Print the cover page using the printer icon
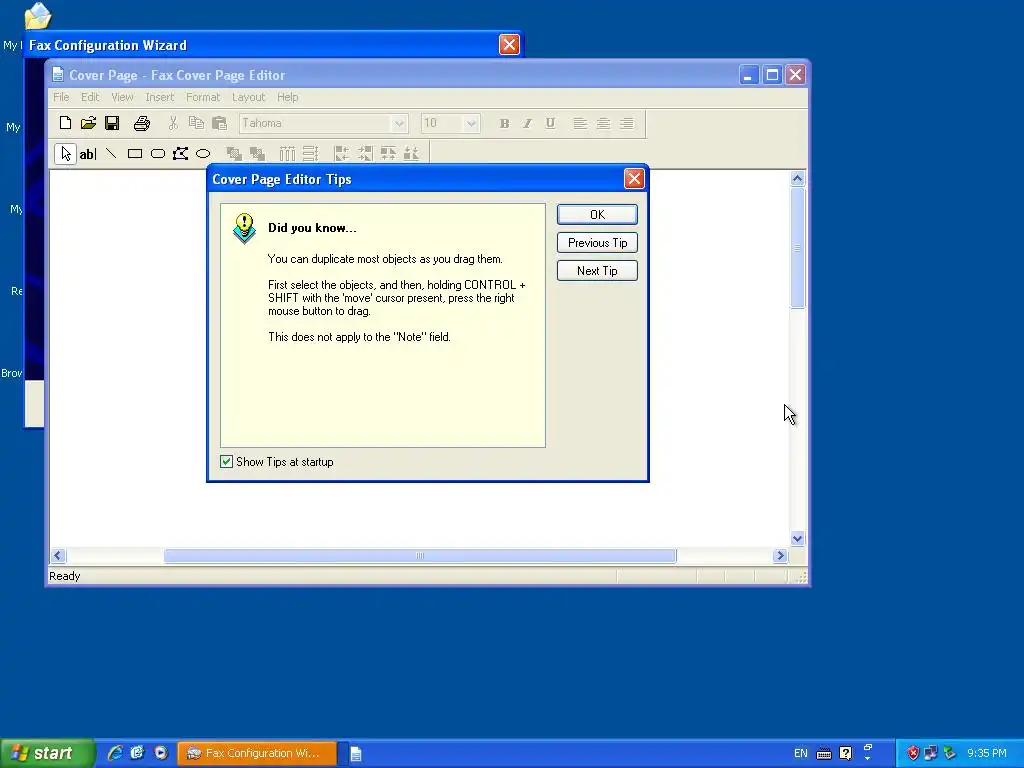1024x768 pixels. [142, 123]
